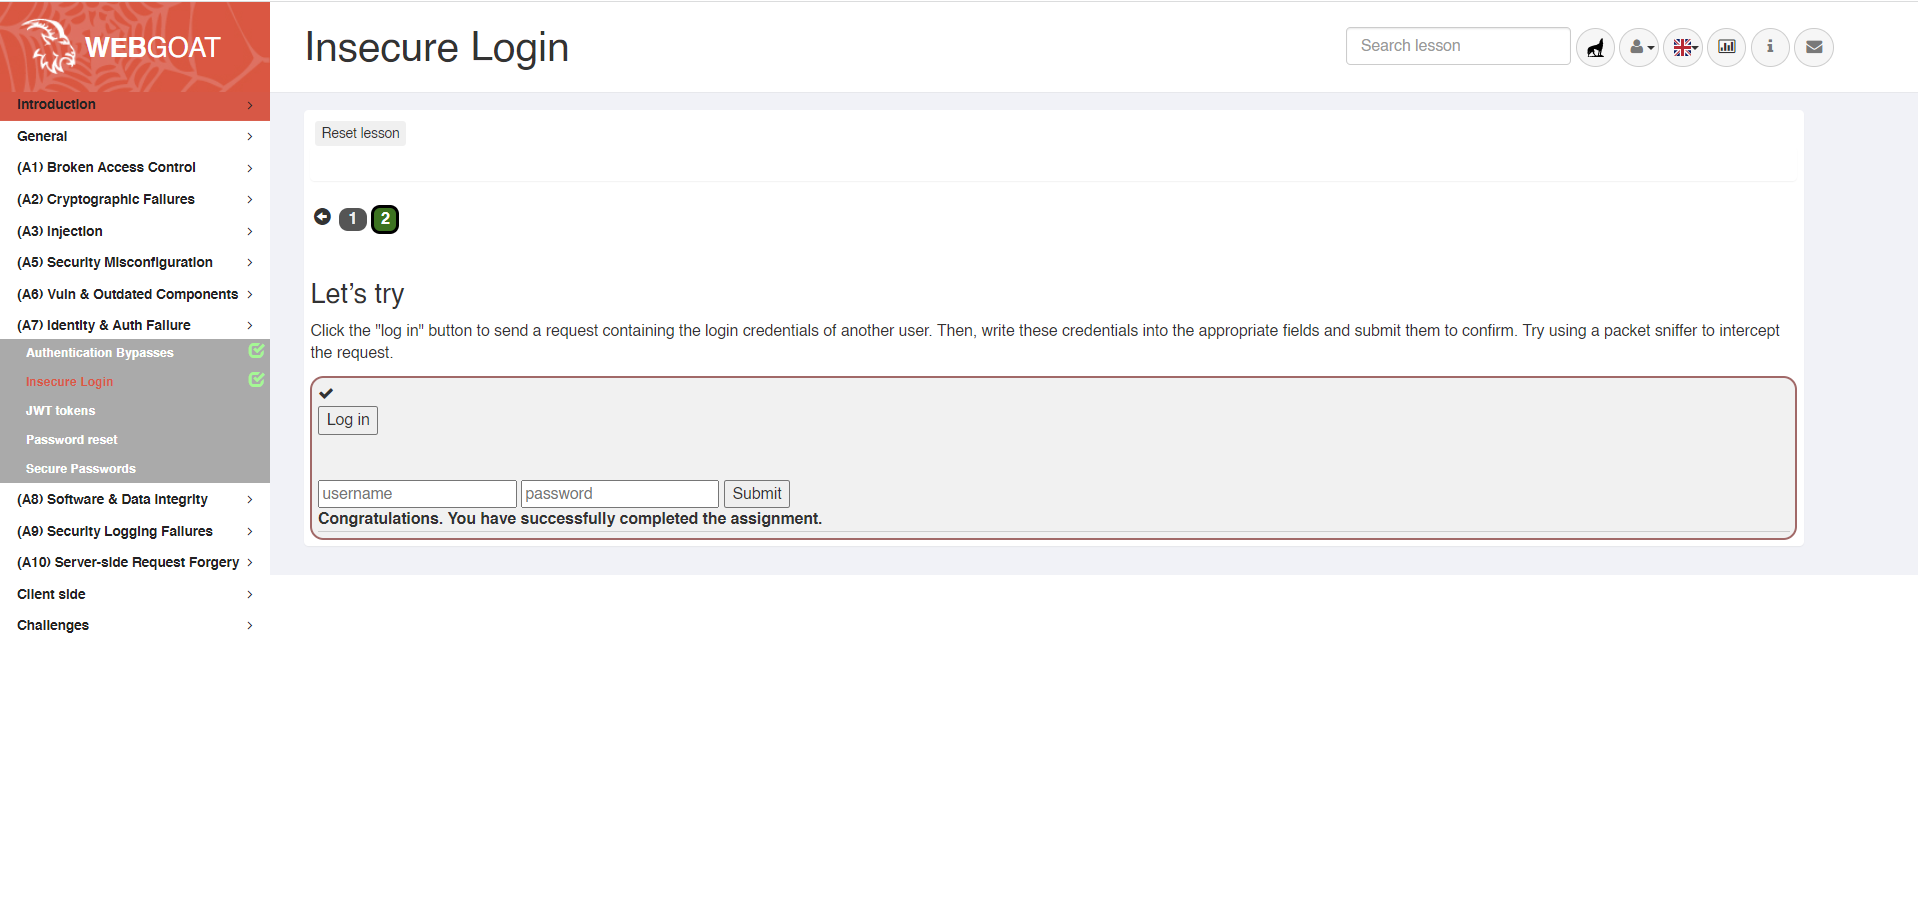This screenshot has width=1918, height=903.
Task: Click the Congratulations success message
Action: coord(570,519)
